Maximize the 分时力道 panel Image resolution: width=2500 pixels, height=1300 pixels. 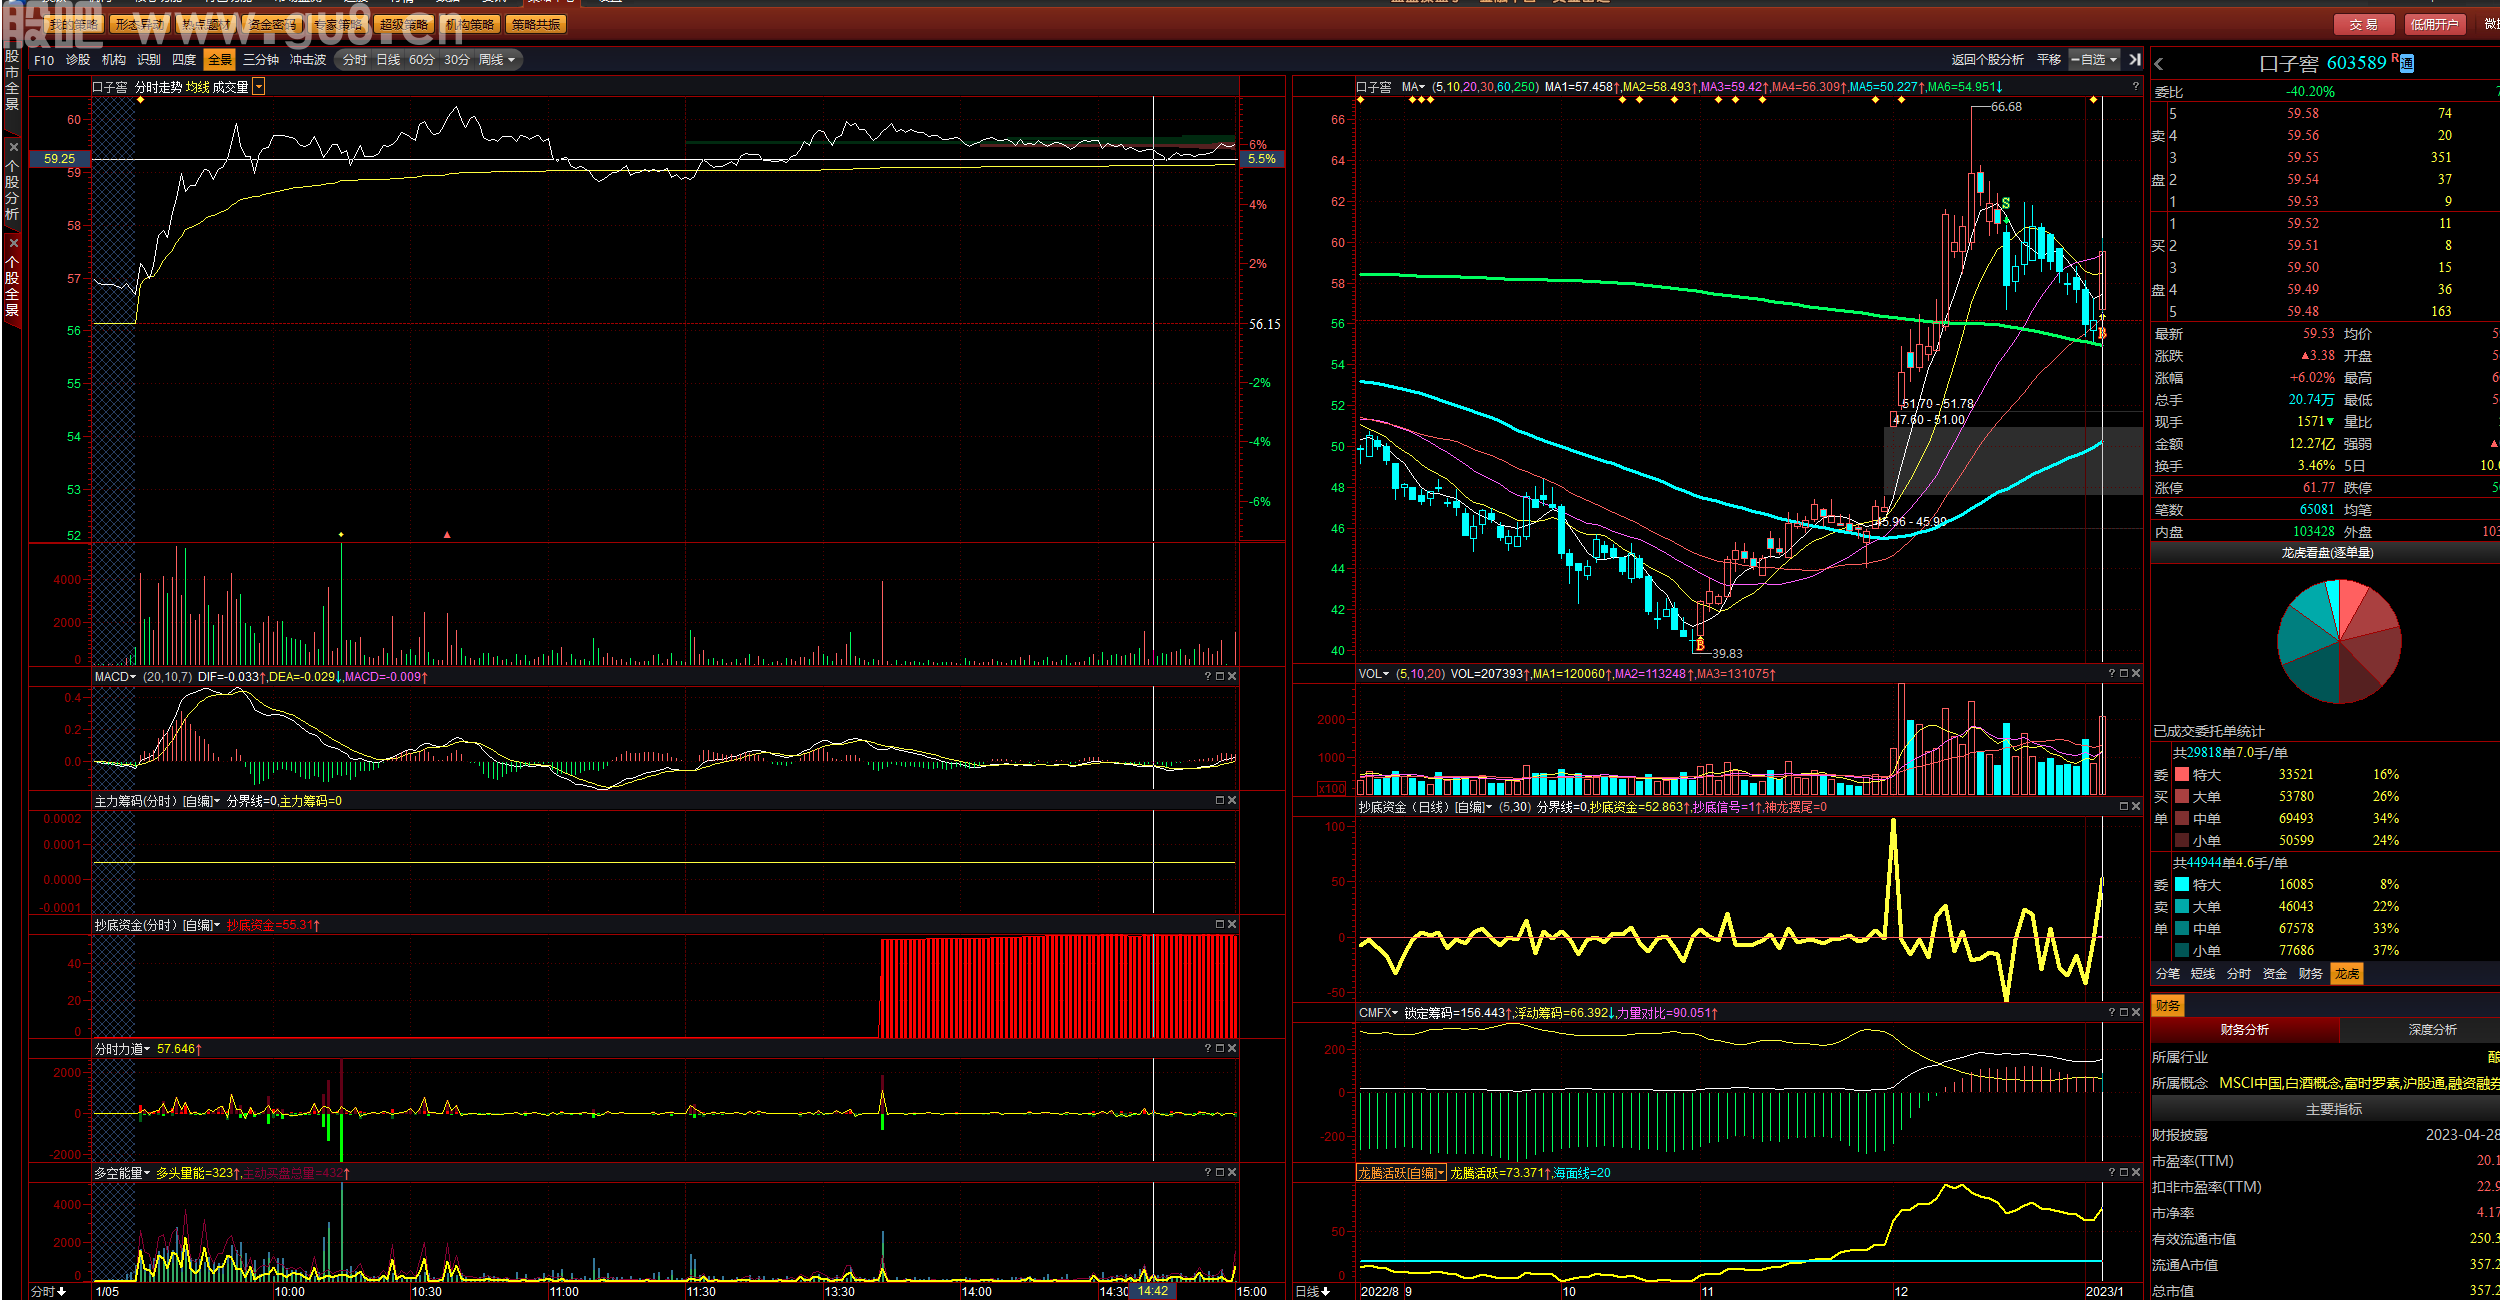pos(1220,1049)
